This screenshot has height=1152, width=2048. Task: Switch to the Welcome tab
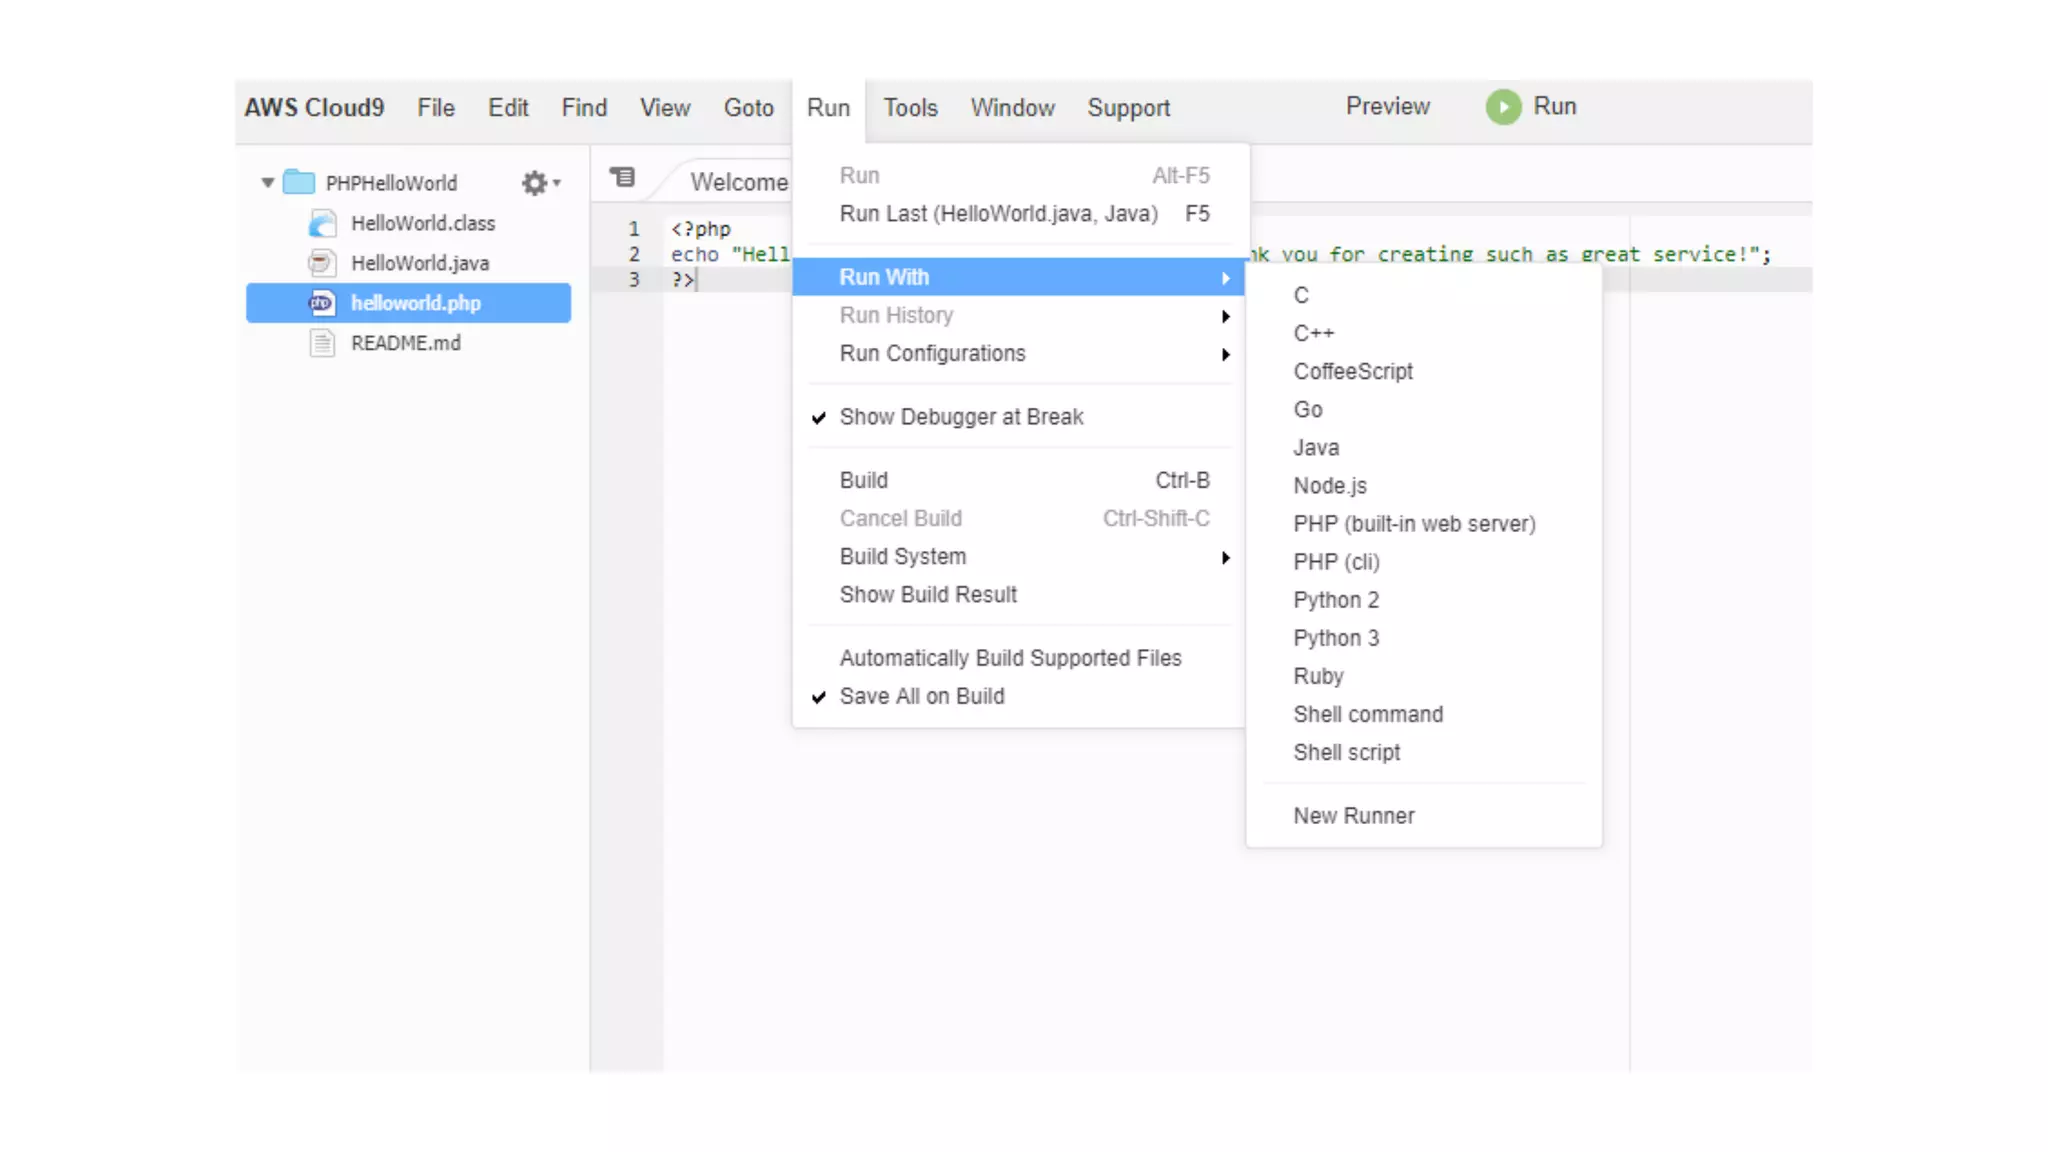pyautogui.click(x=738, y=182)
